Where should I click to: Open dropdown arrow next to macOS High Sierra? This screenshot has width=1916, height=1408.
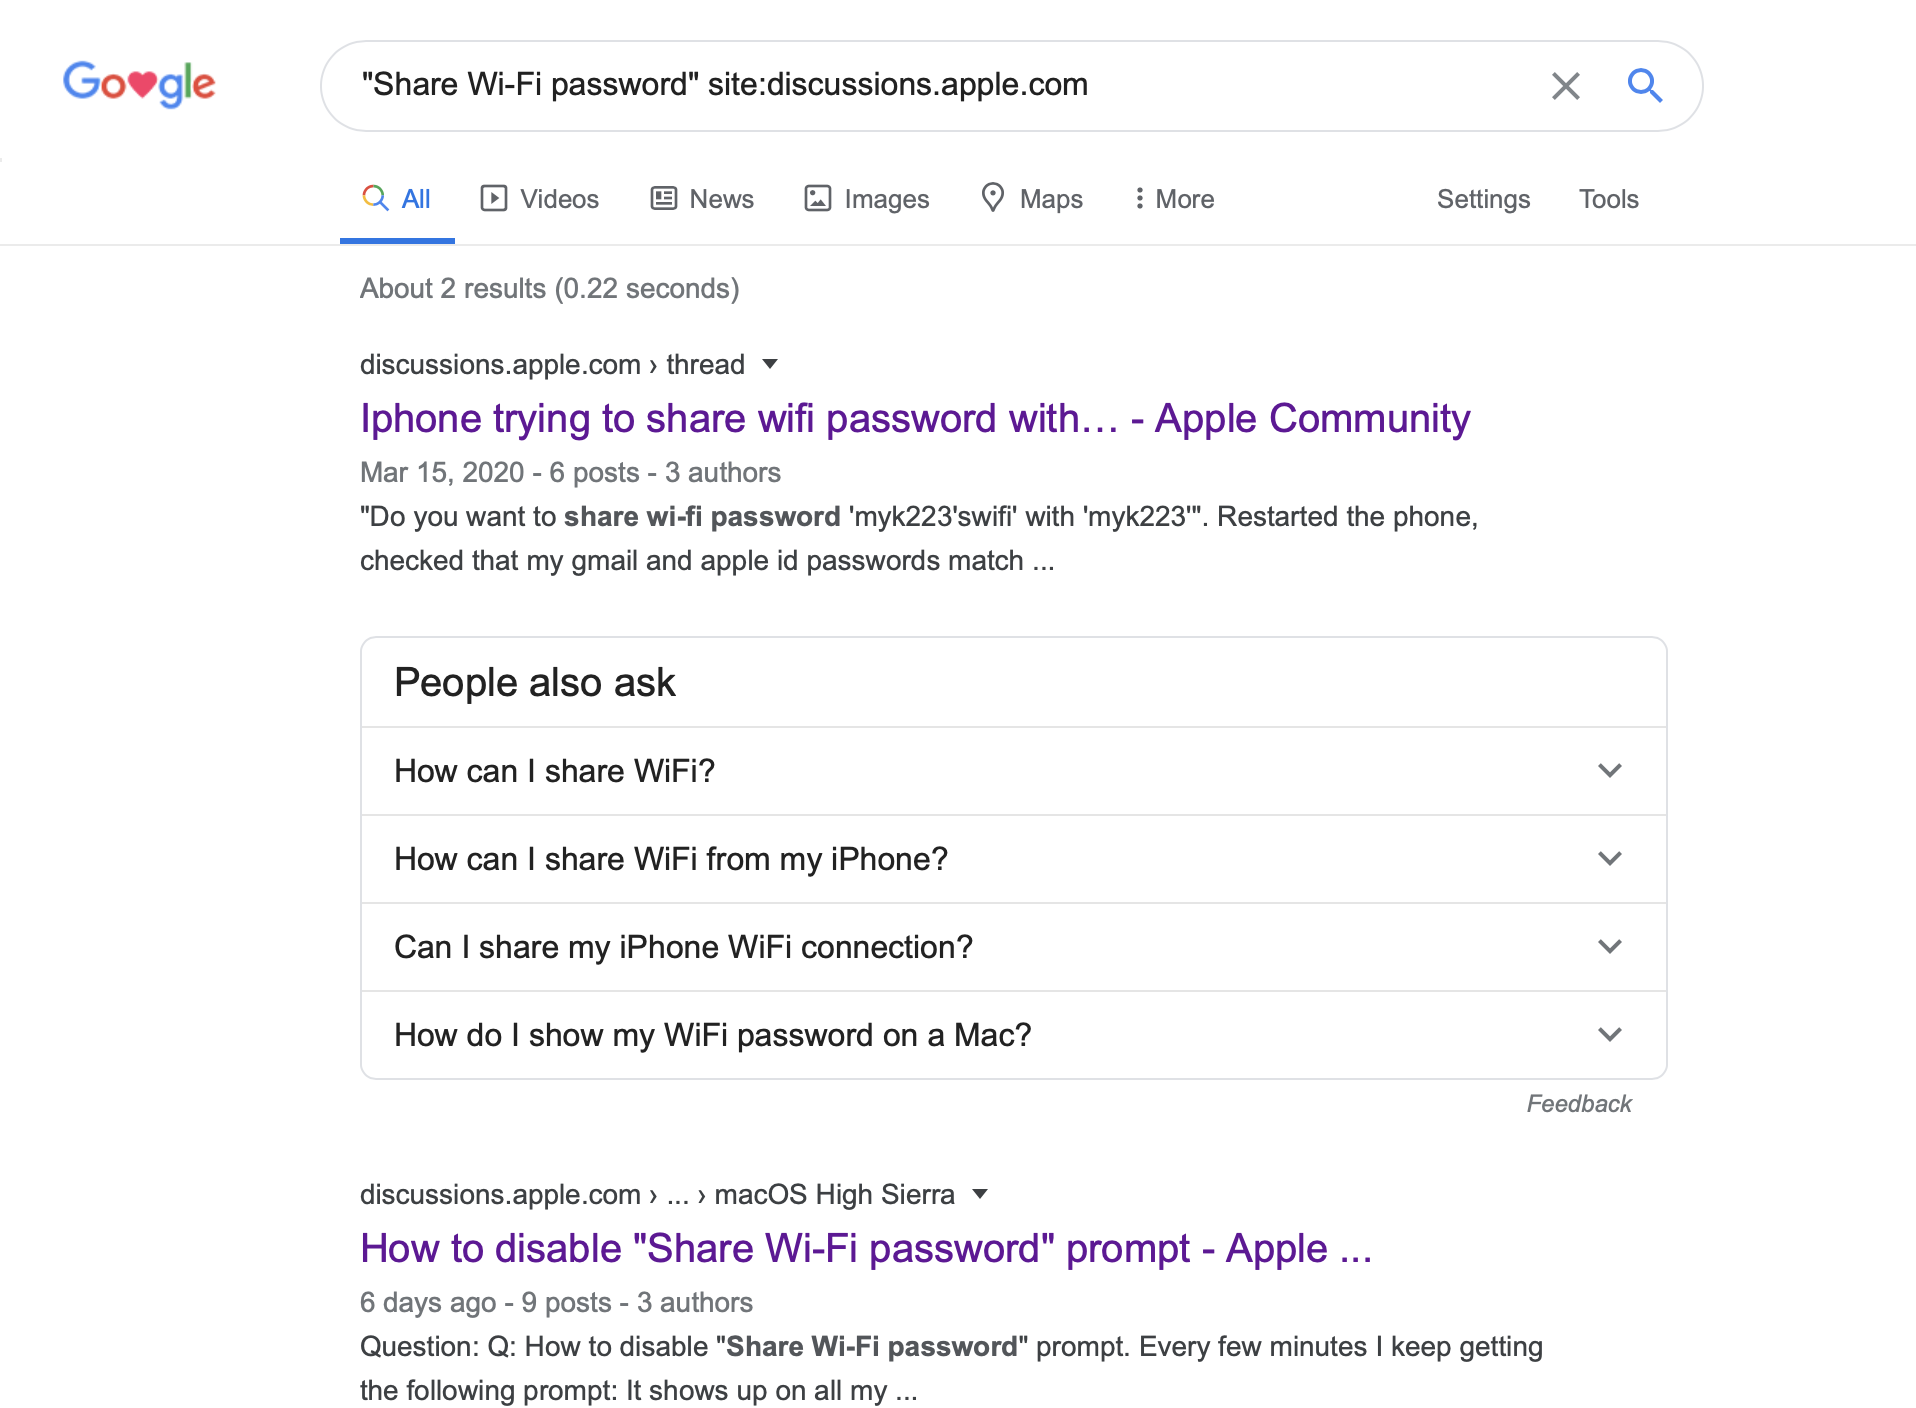click(980, 1194)
